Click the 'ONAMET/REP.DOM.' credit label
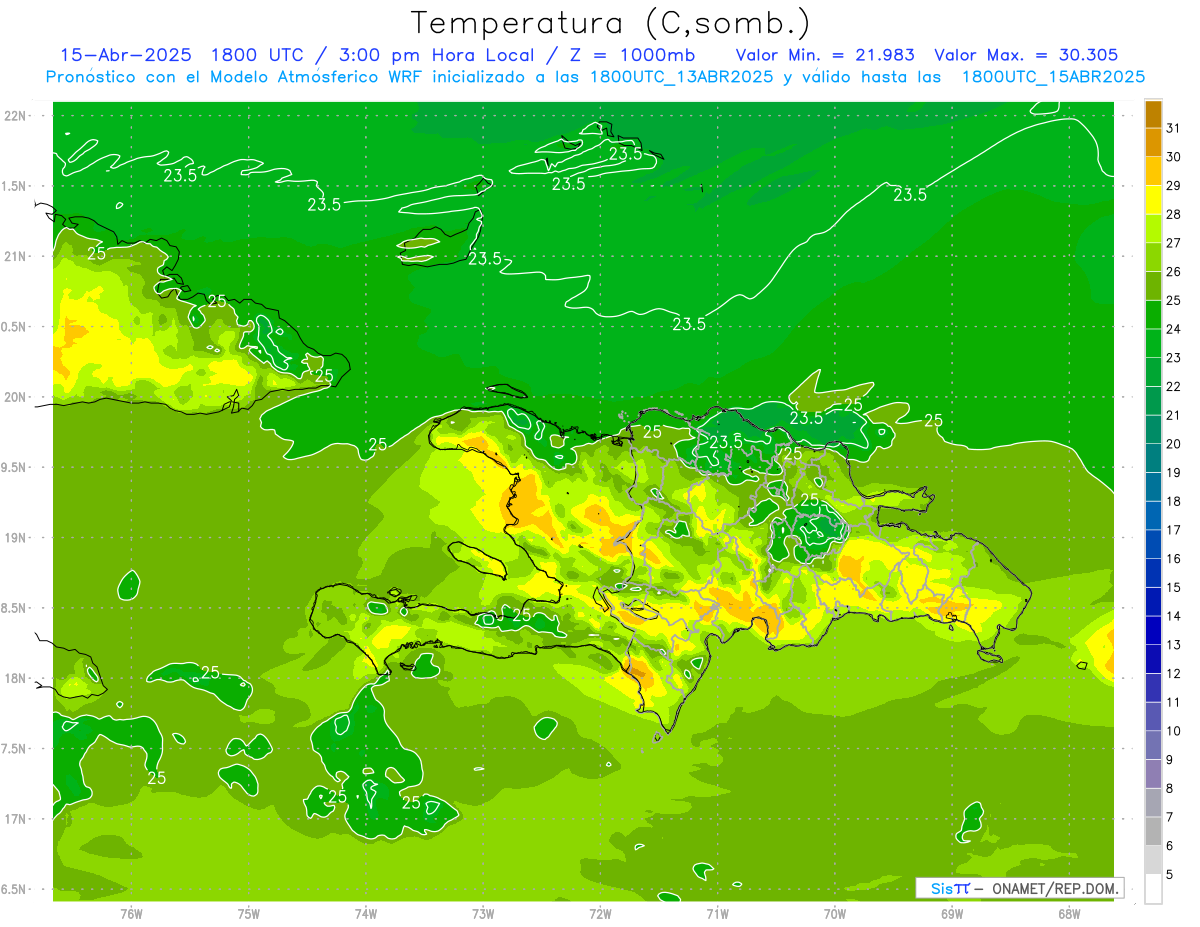The image size is (1200, 927). [x=1056, y=888]
